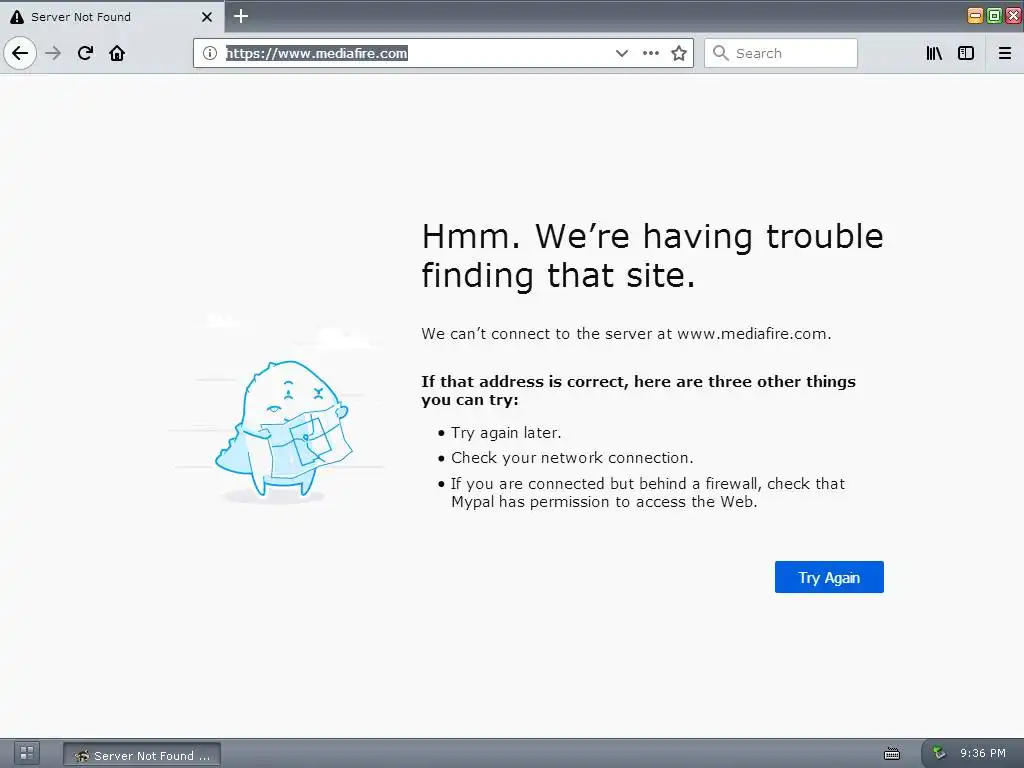
Task: Minimize the browser window
Action: point(975,16)
